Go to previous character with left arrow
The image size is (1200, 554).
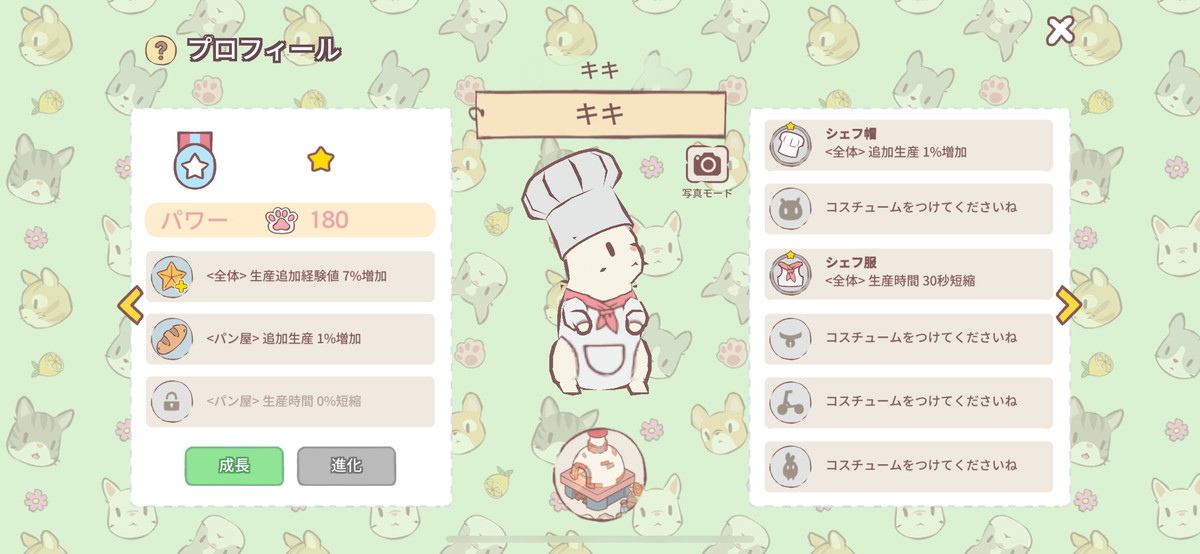click(x=131, y=306)
